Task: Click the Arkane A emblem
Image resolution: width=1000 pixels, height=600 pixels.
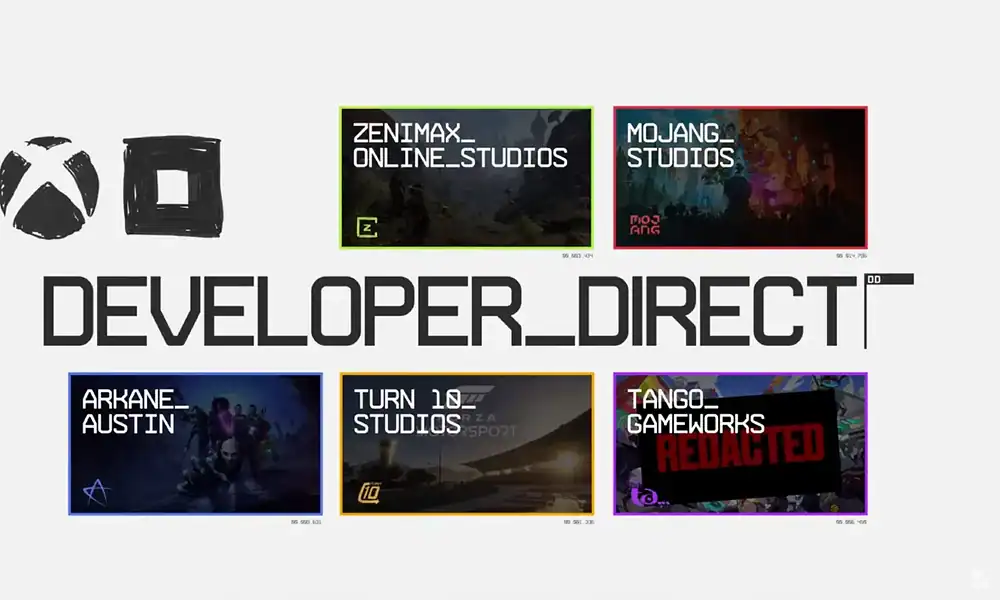Action: 98,492
